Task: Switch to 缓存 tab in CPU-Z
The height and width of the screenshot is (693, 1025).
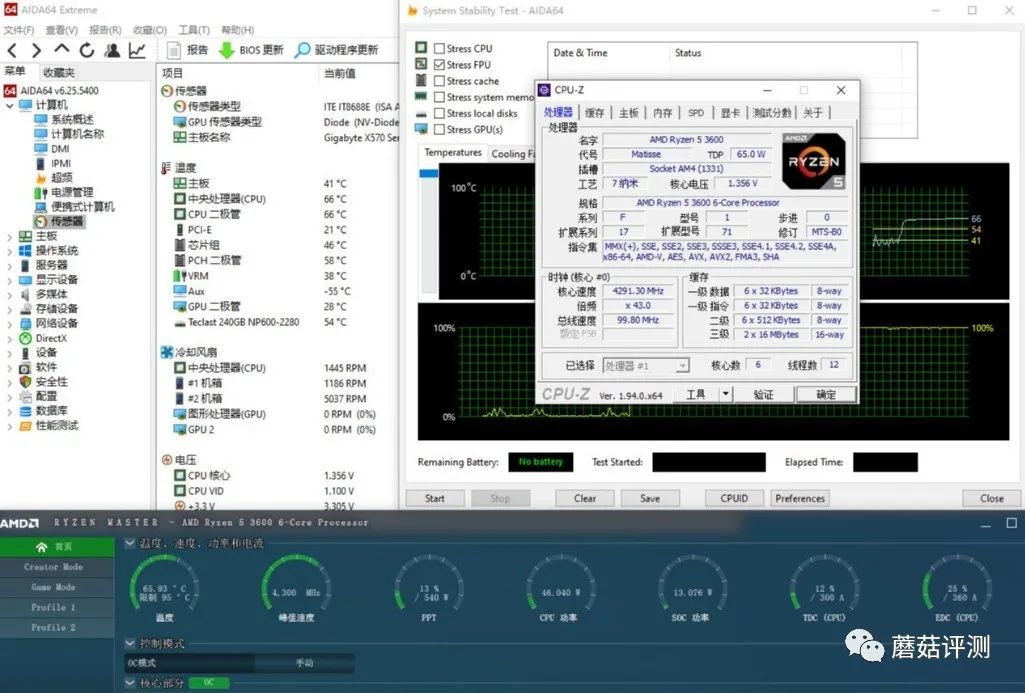Action: click(x=594, y=113)
